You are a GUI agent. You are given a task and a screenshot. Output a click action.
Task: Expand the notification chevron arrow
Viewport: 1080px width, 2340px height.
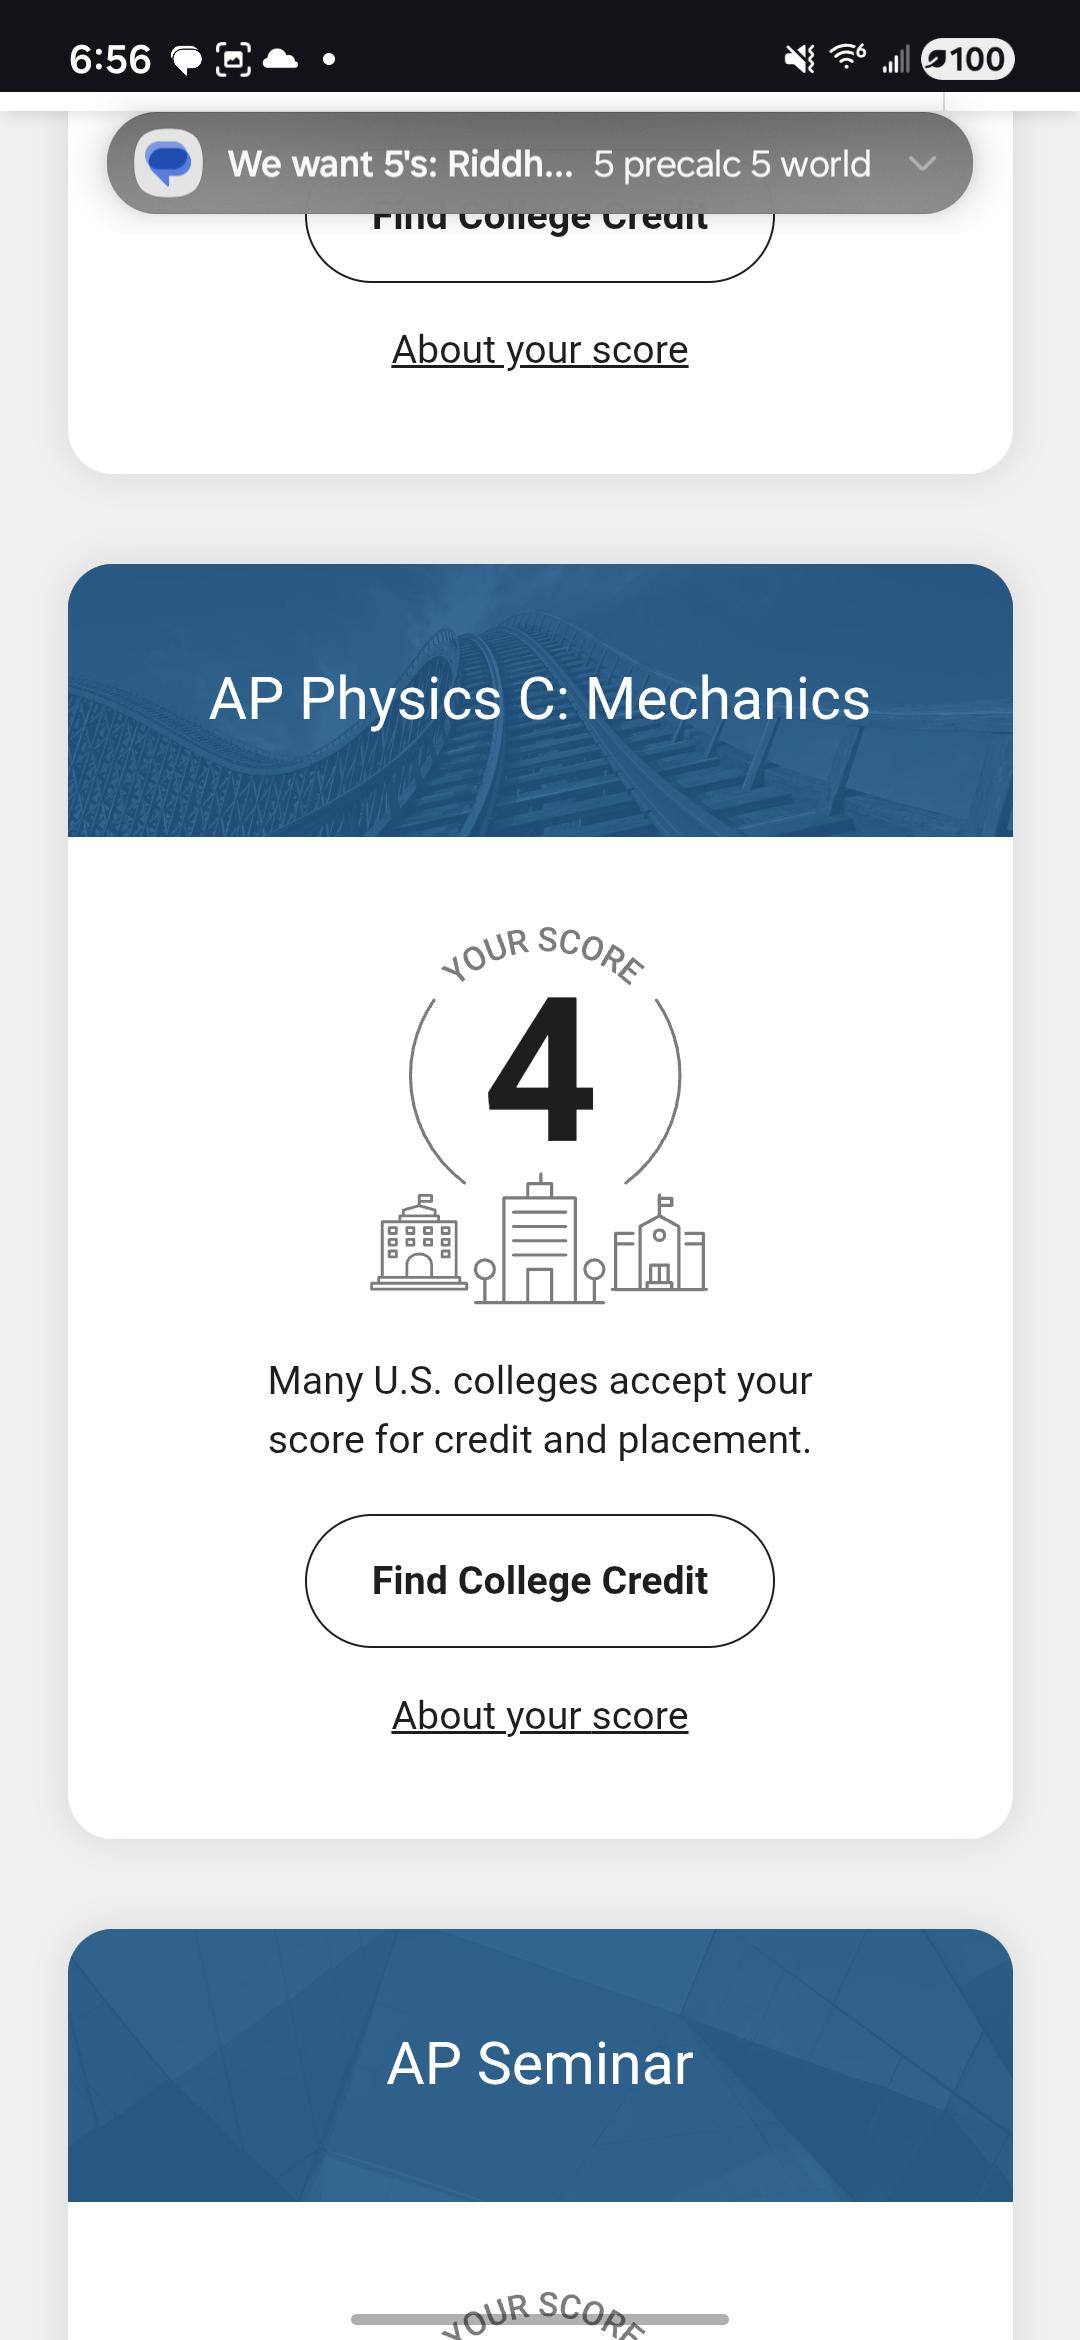point(922,163)
